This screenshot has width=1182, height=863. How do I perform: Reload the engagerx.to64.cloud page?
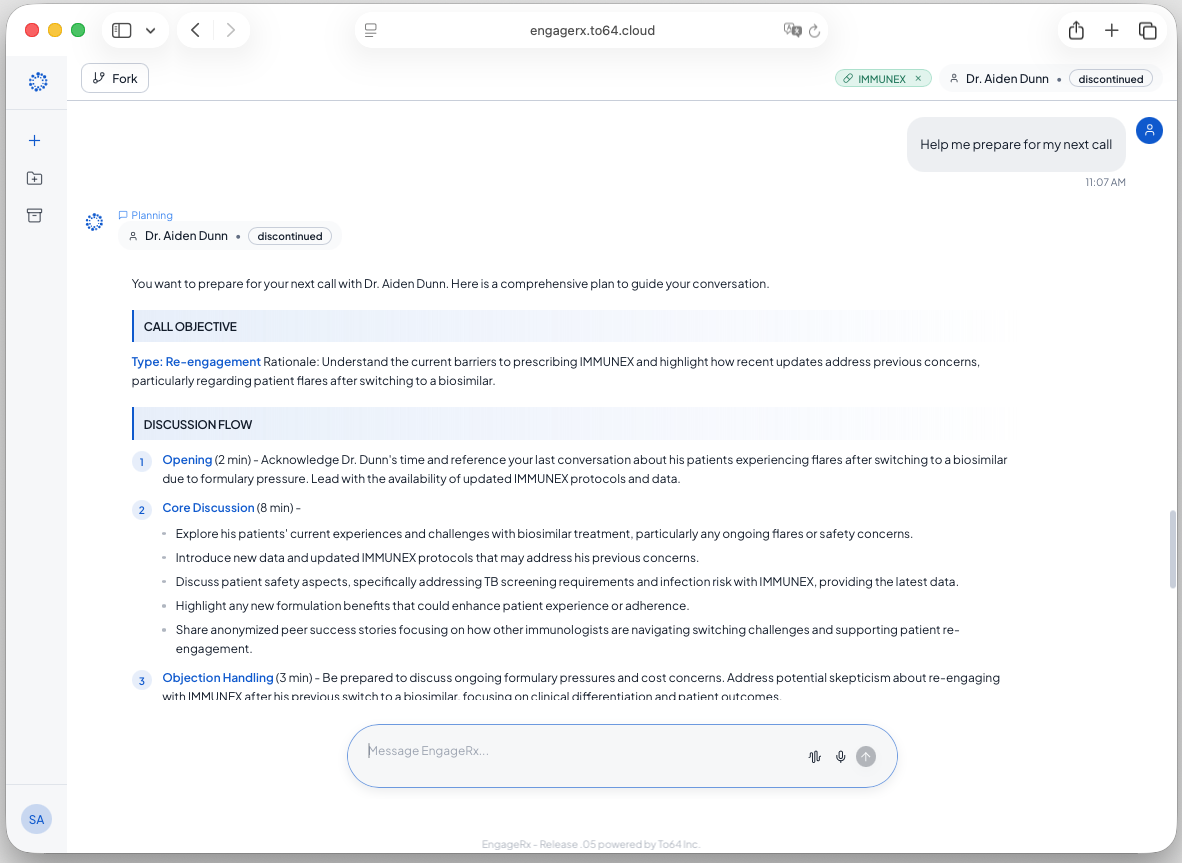click(814, 31)
